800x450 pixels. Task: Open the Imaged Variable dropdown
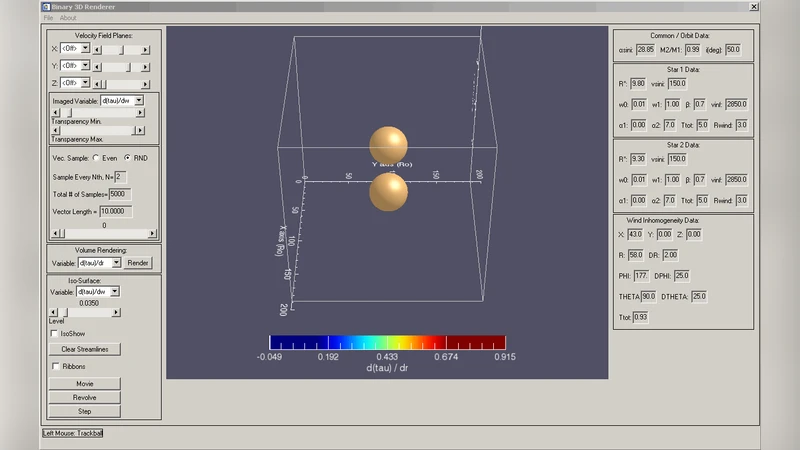pos(139,100)
